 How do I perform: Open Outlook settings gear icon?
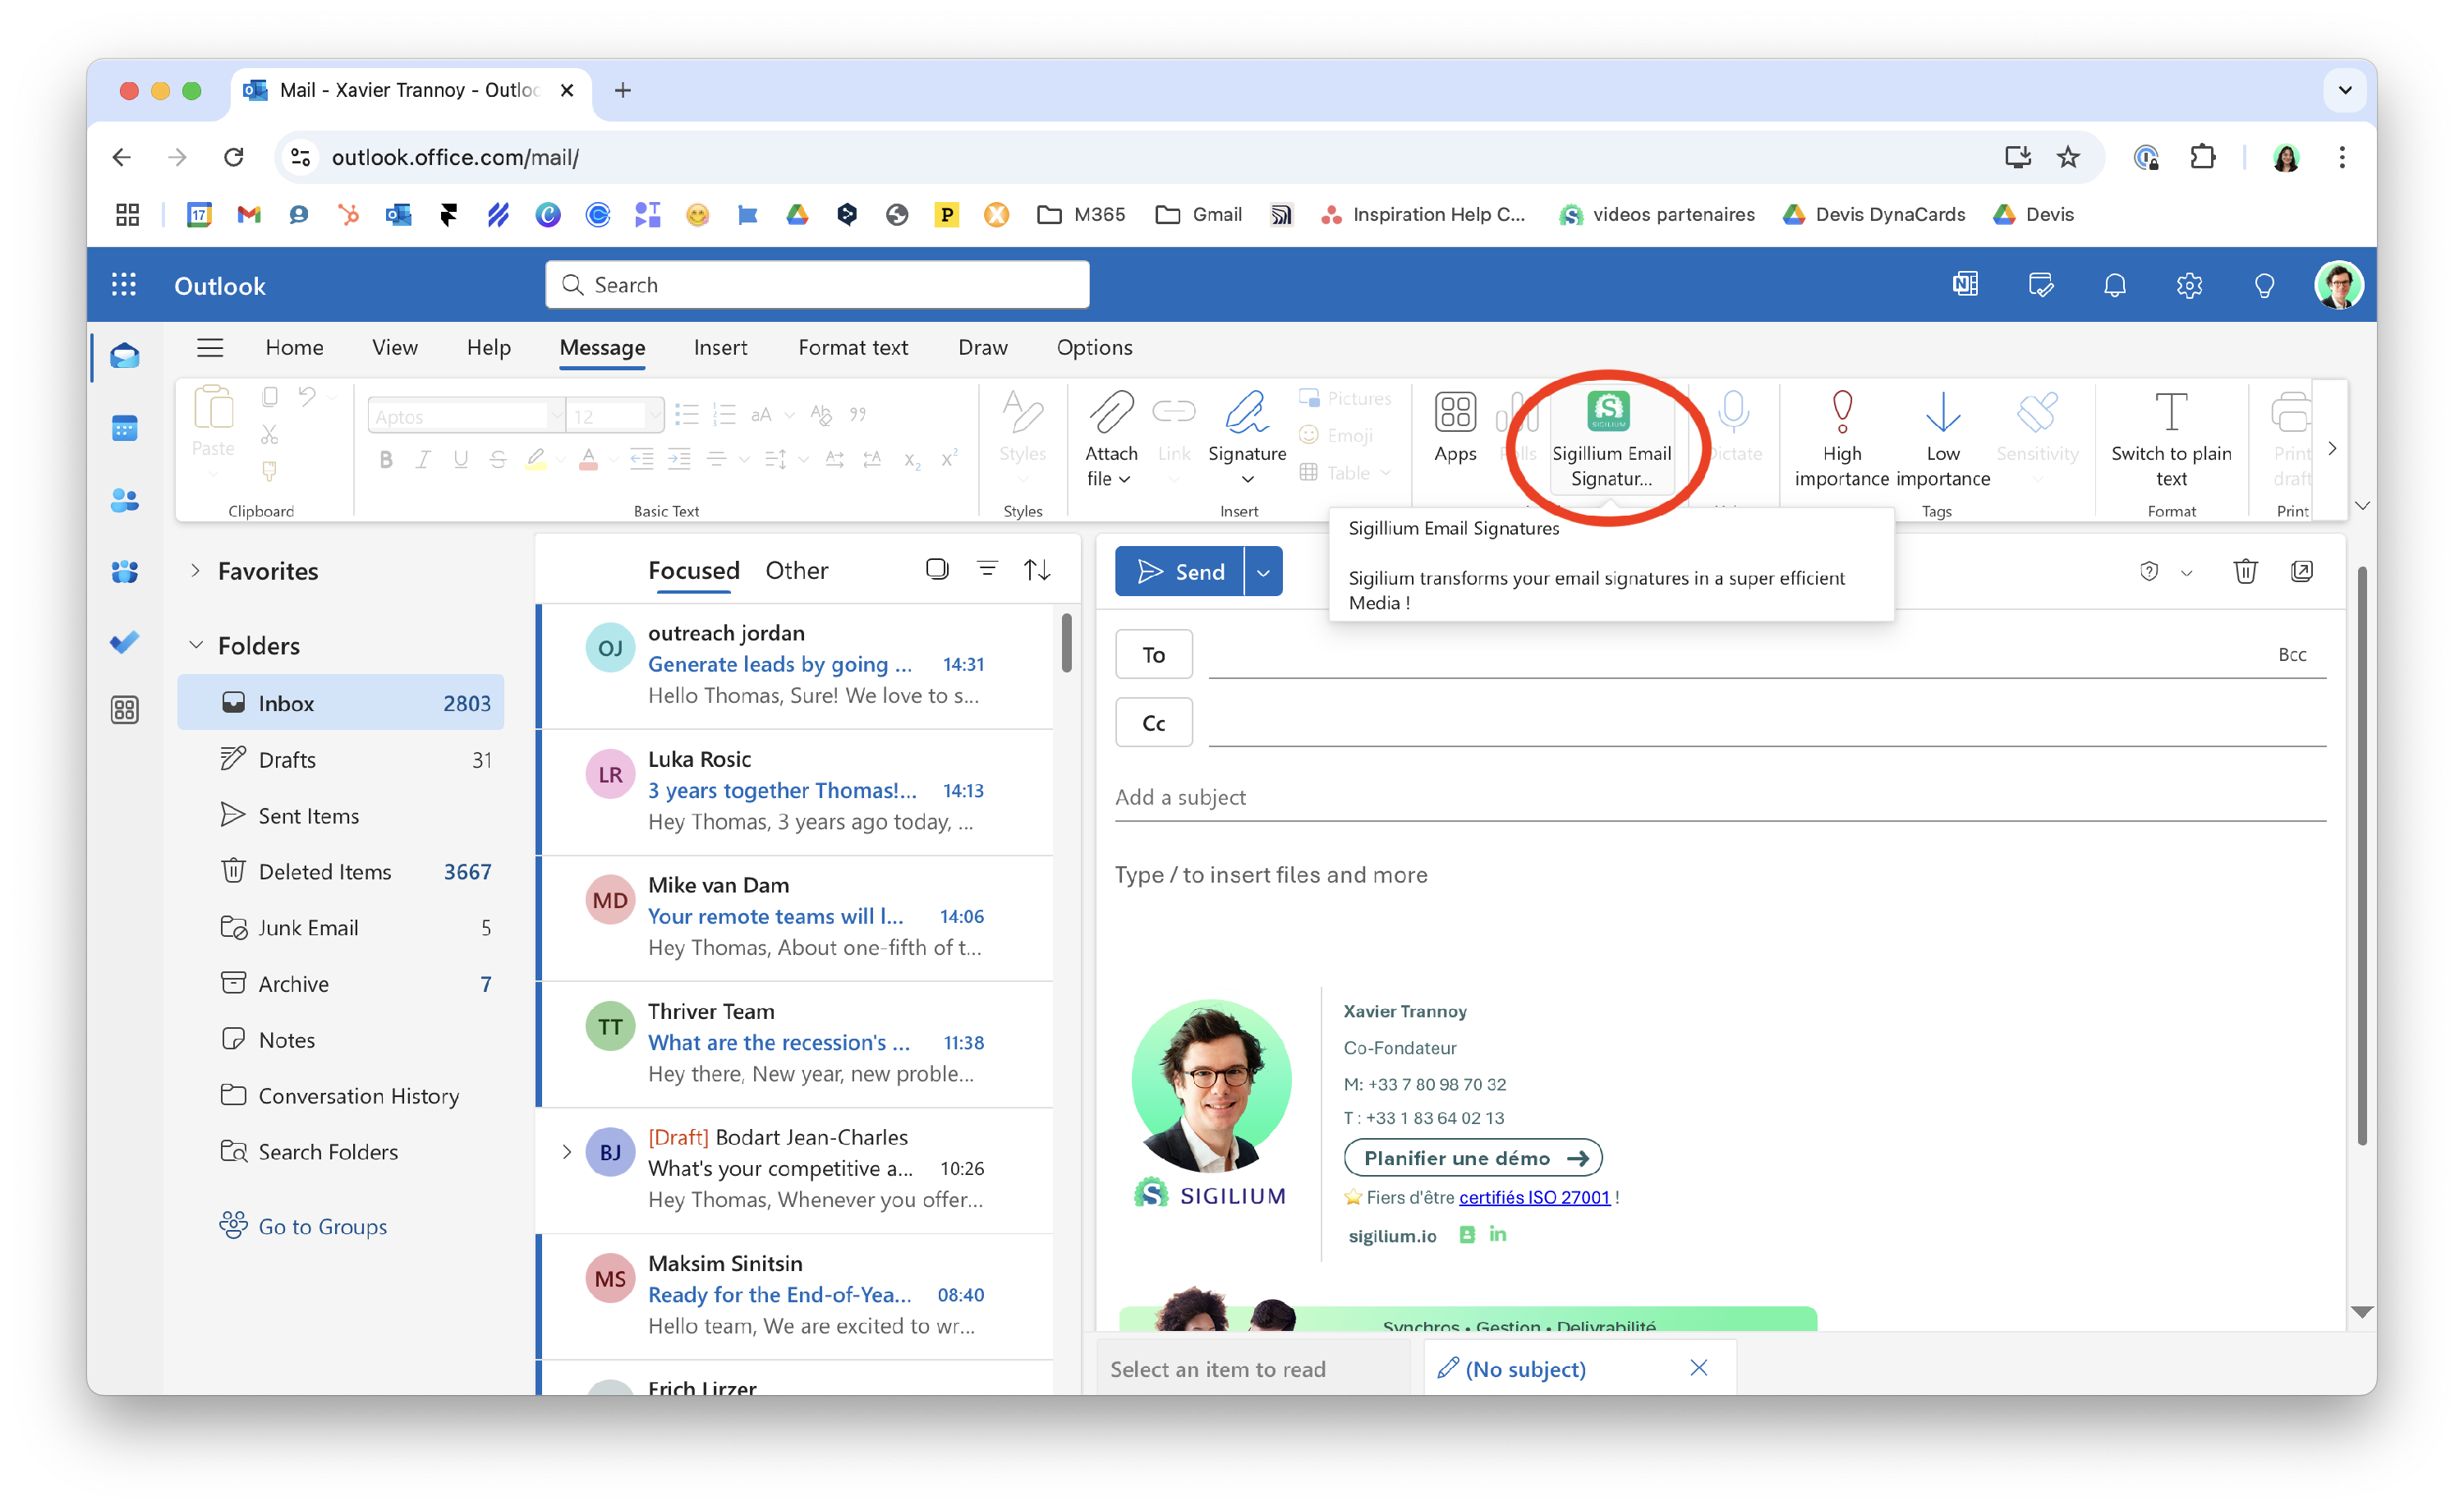(x=2188, y=286)
